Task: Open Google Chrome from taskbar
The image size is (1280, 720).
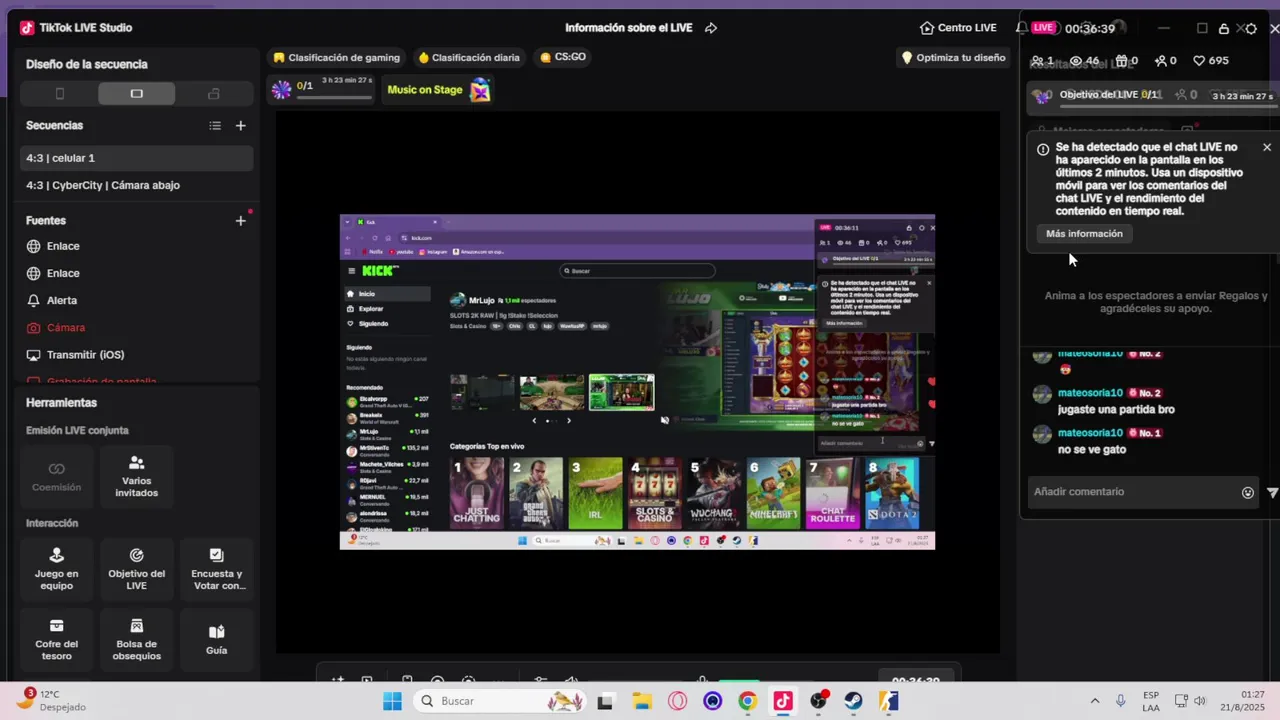Action: click(747, 701)
